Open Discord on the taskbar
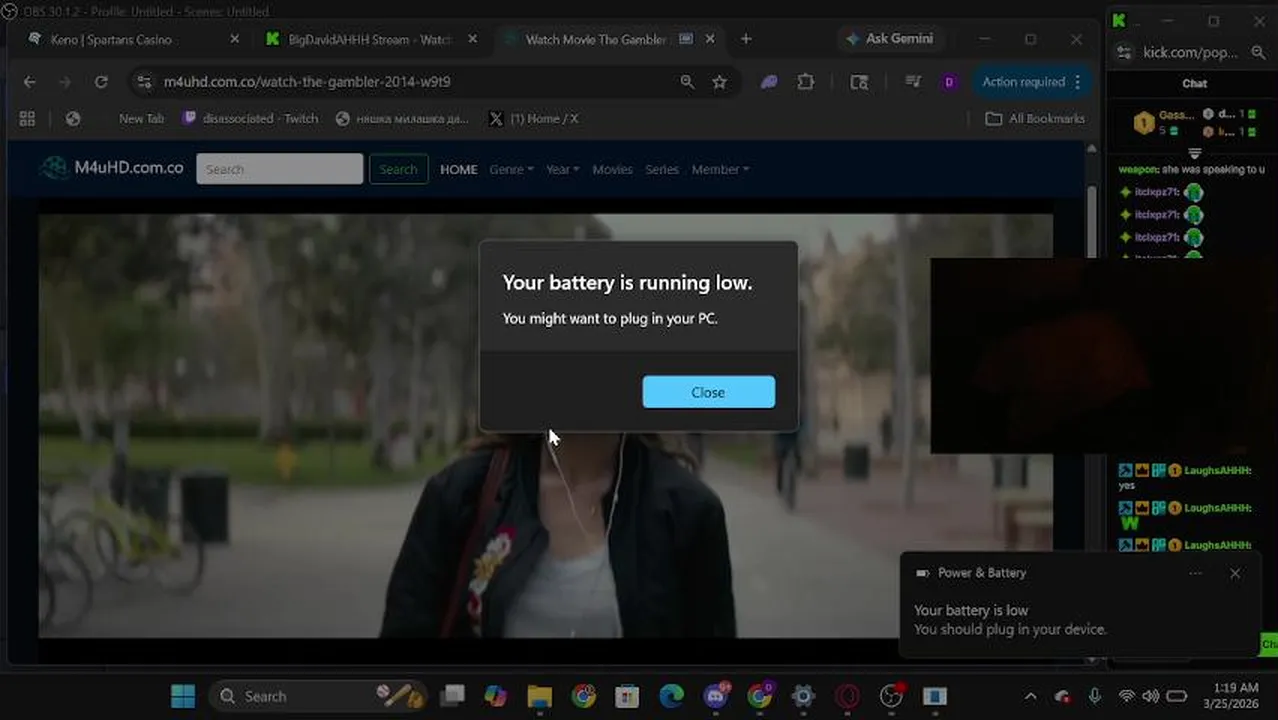Viewport: 1278px width, 720px height. 716,696
